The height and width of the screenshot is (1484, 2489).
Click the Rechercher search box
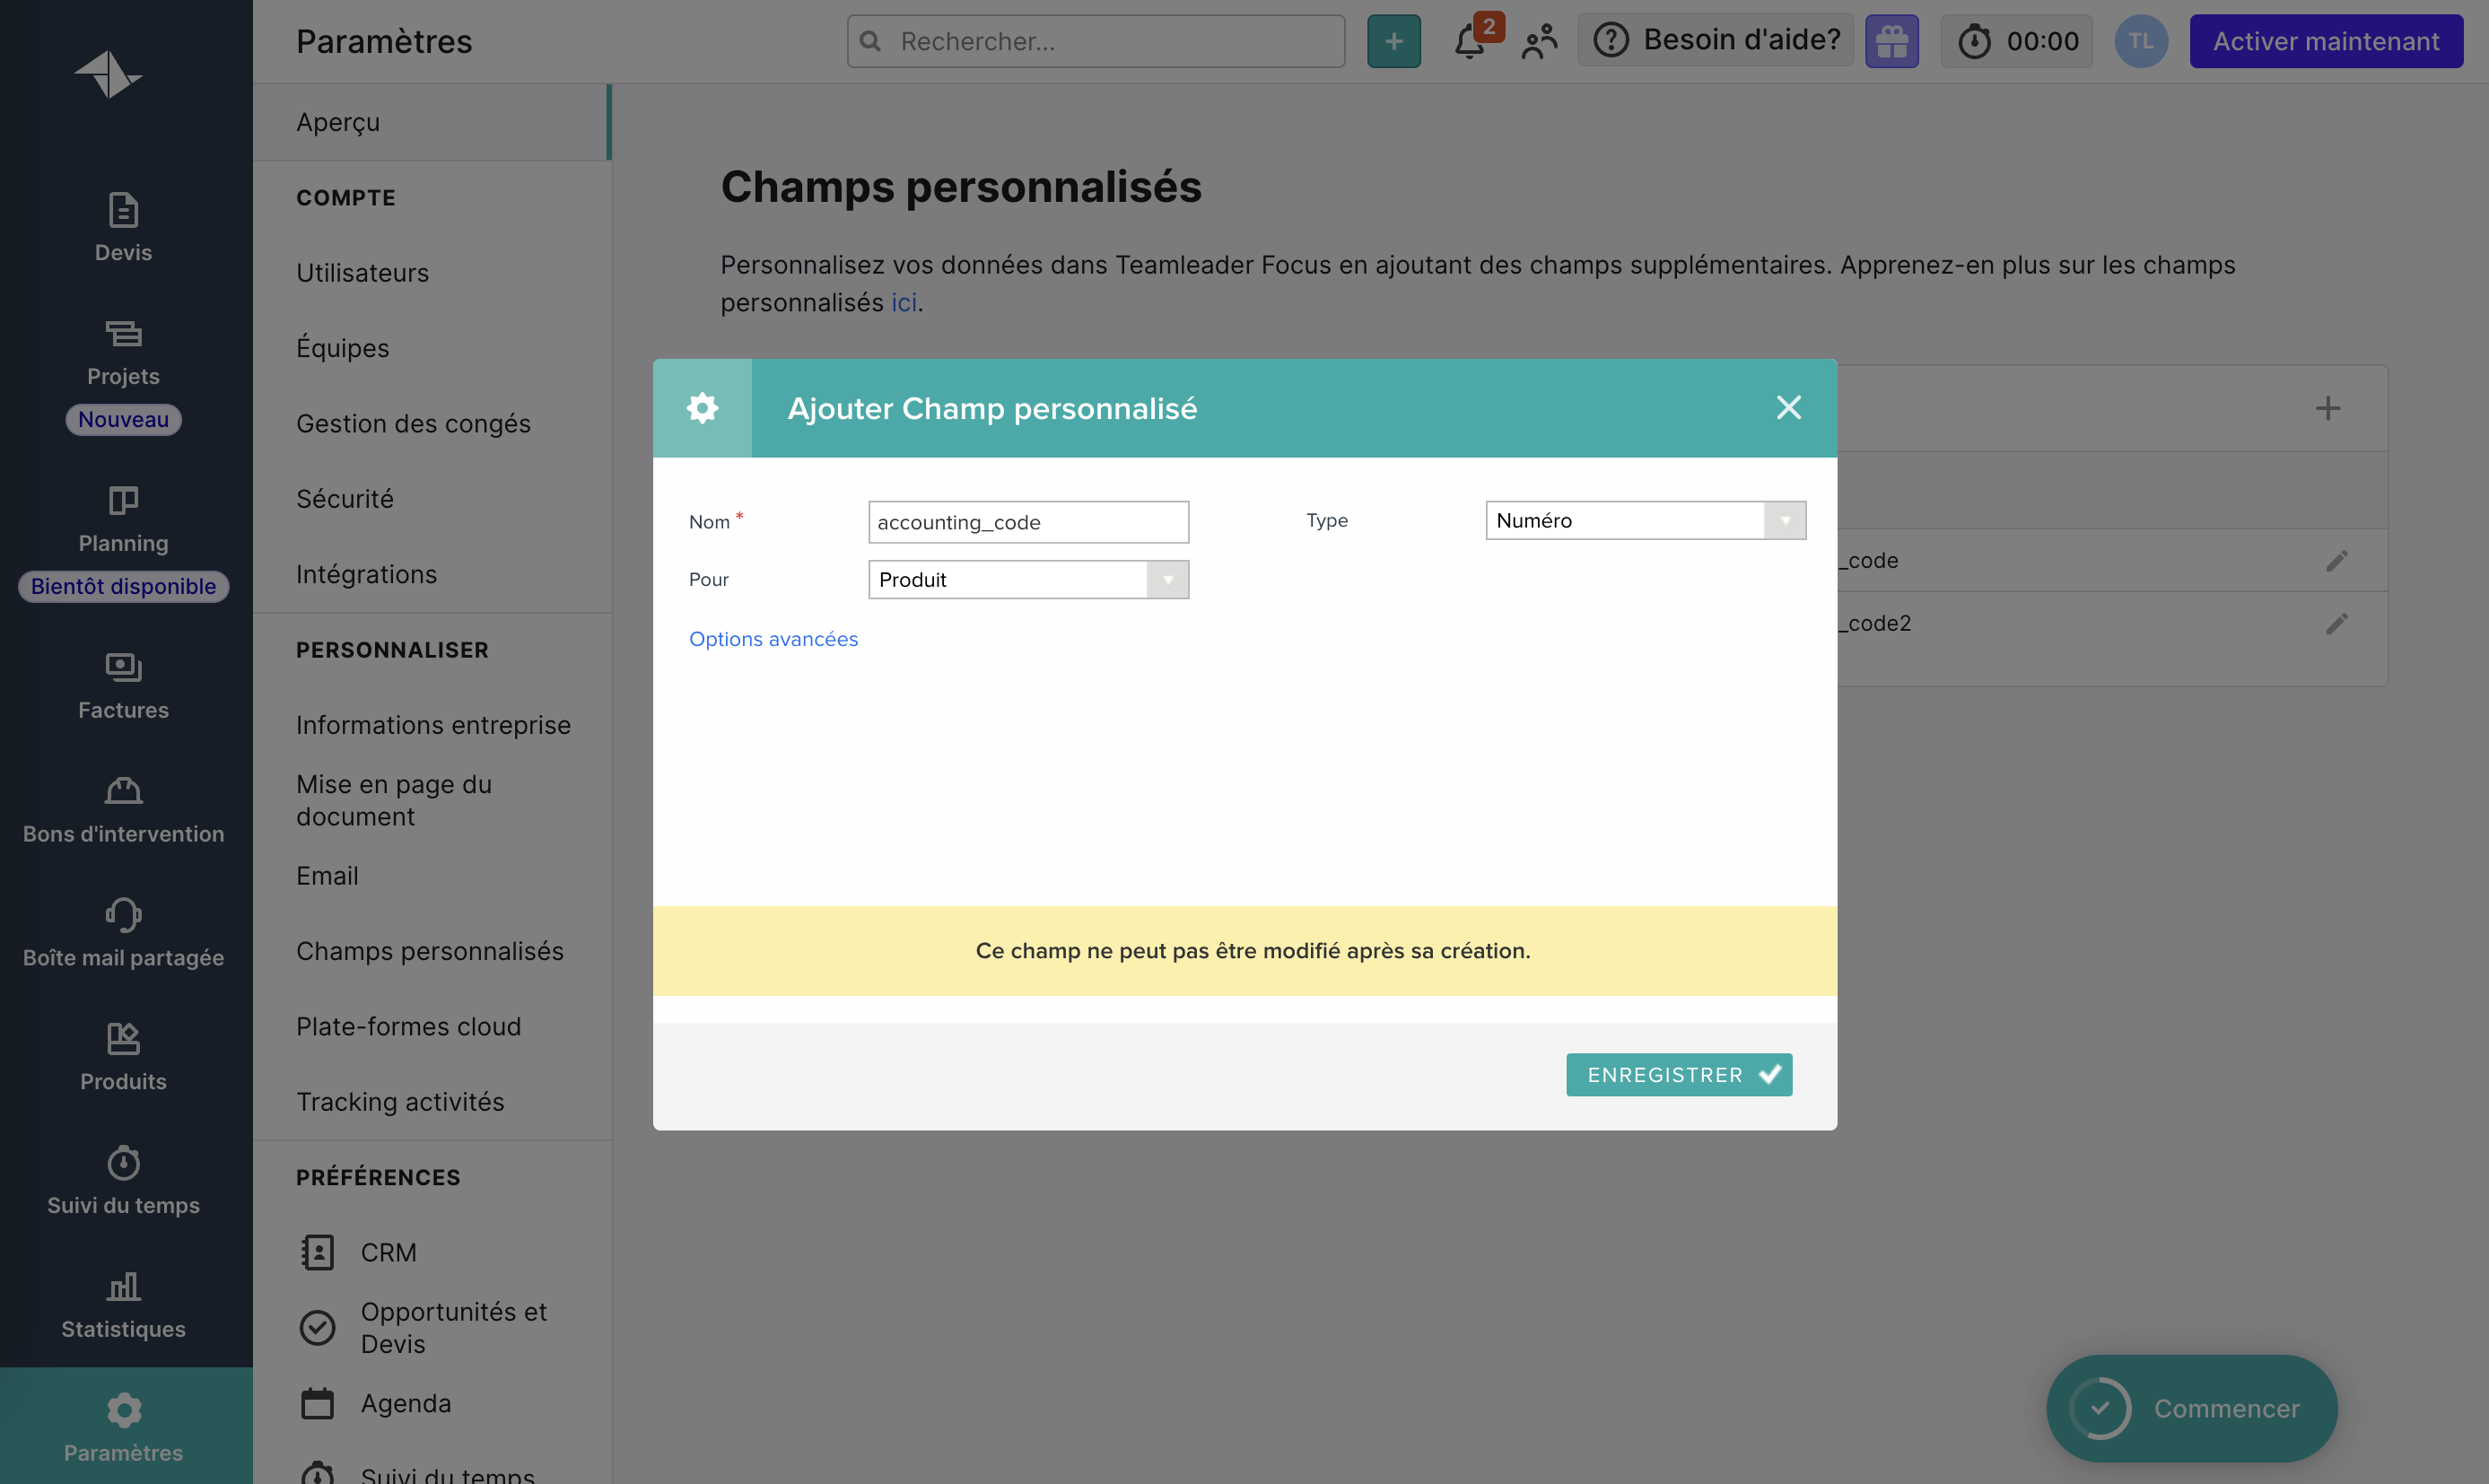pyautogui.click(x=1095, y=42)
